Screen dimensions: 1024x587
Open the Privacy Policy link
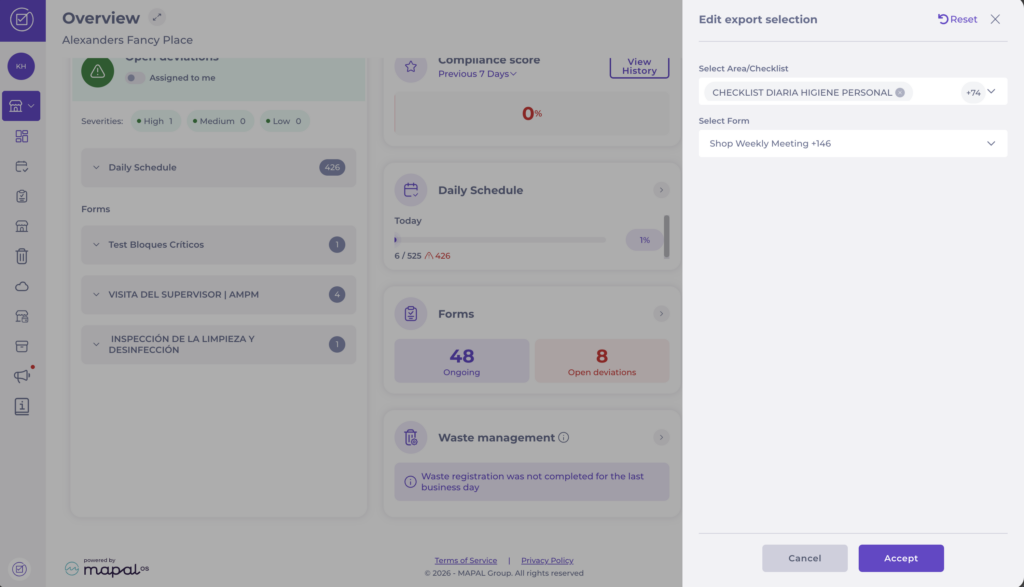547,561
